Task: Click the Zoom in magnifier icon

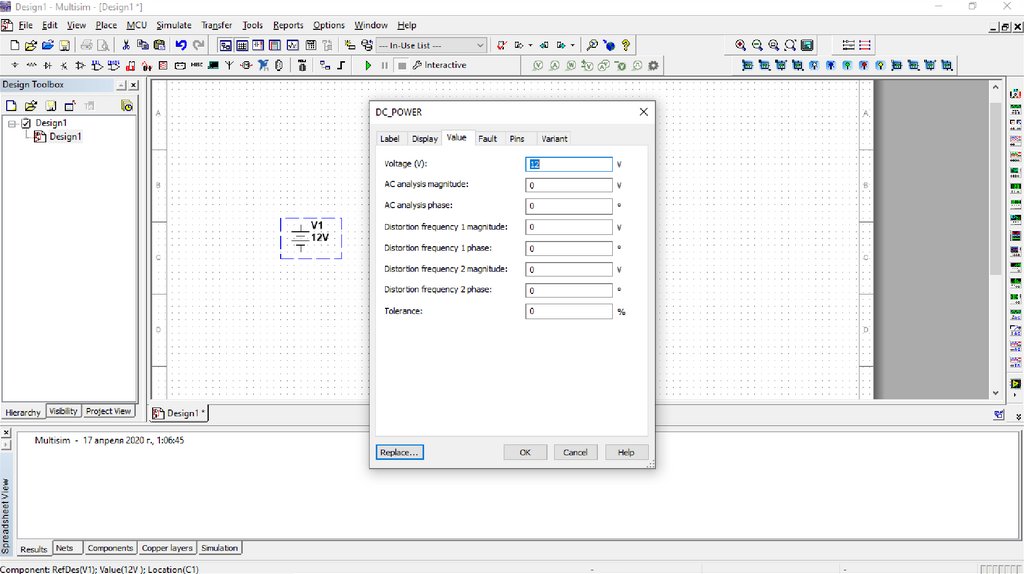Action: 740,45
